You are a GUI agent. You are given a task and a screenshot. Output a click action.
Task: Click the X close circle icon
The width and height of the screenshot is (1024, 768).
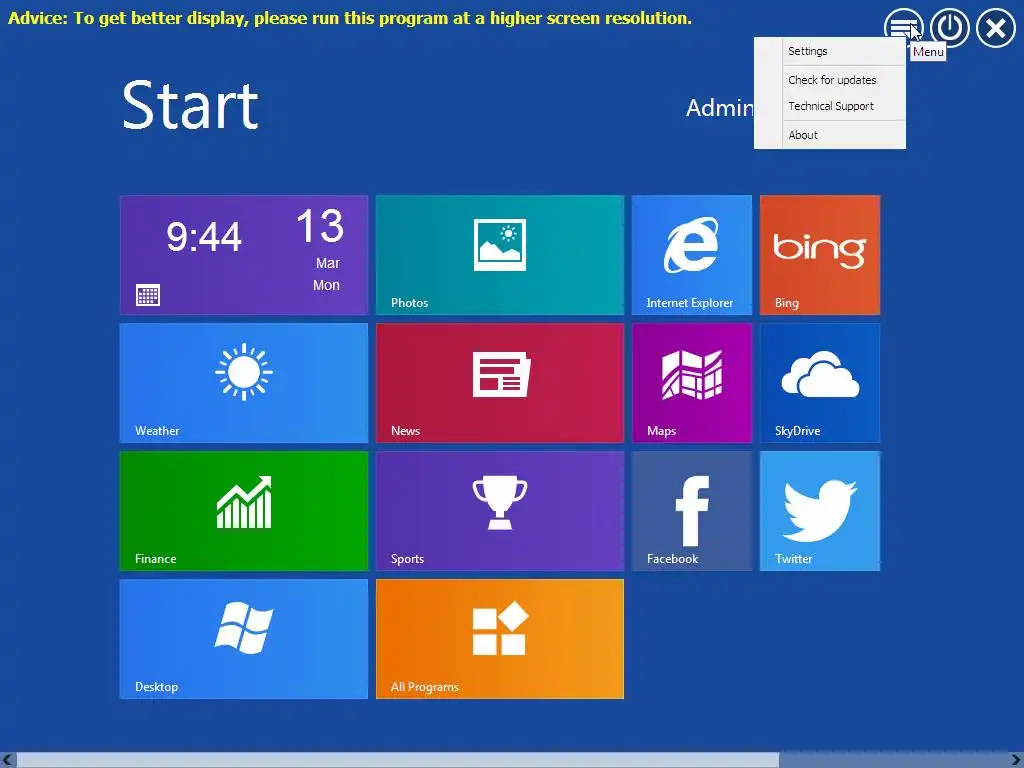pyautogui.click(x=996, y=27)
